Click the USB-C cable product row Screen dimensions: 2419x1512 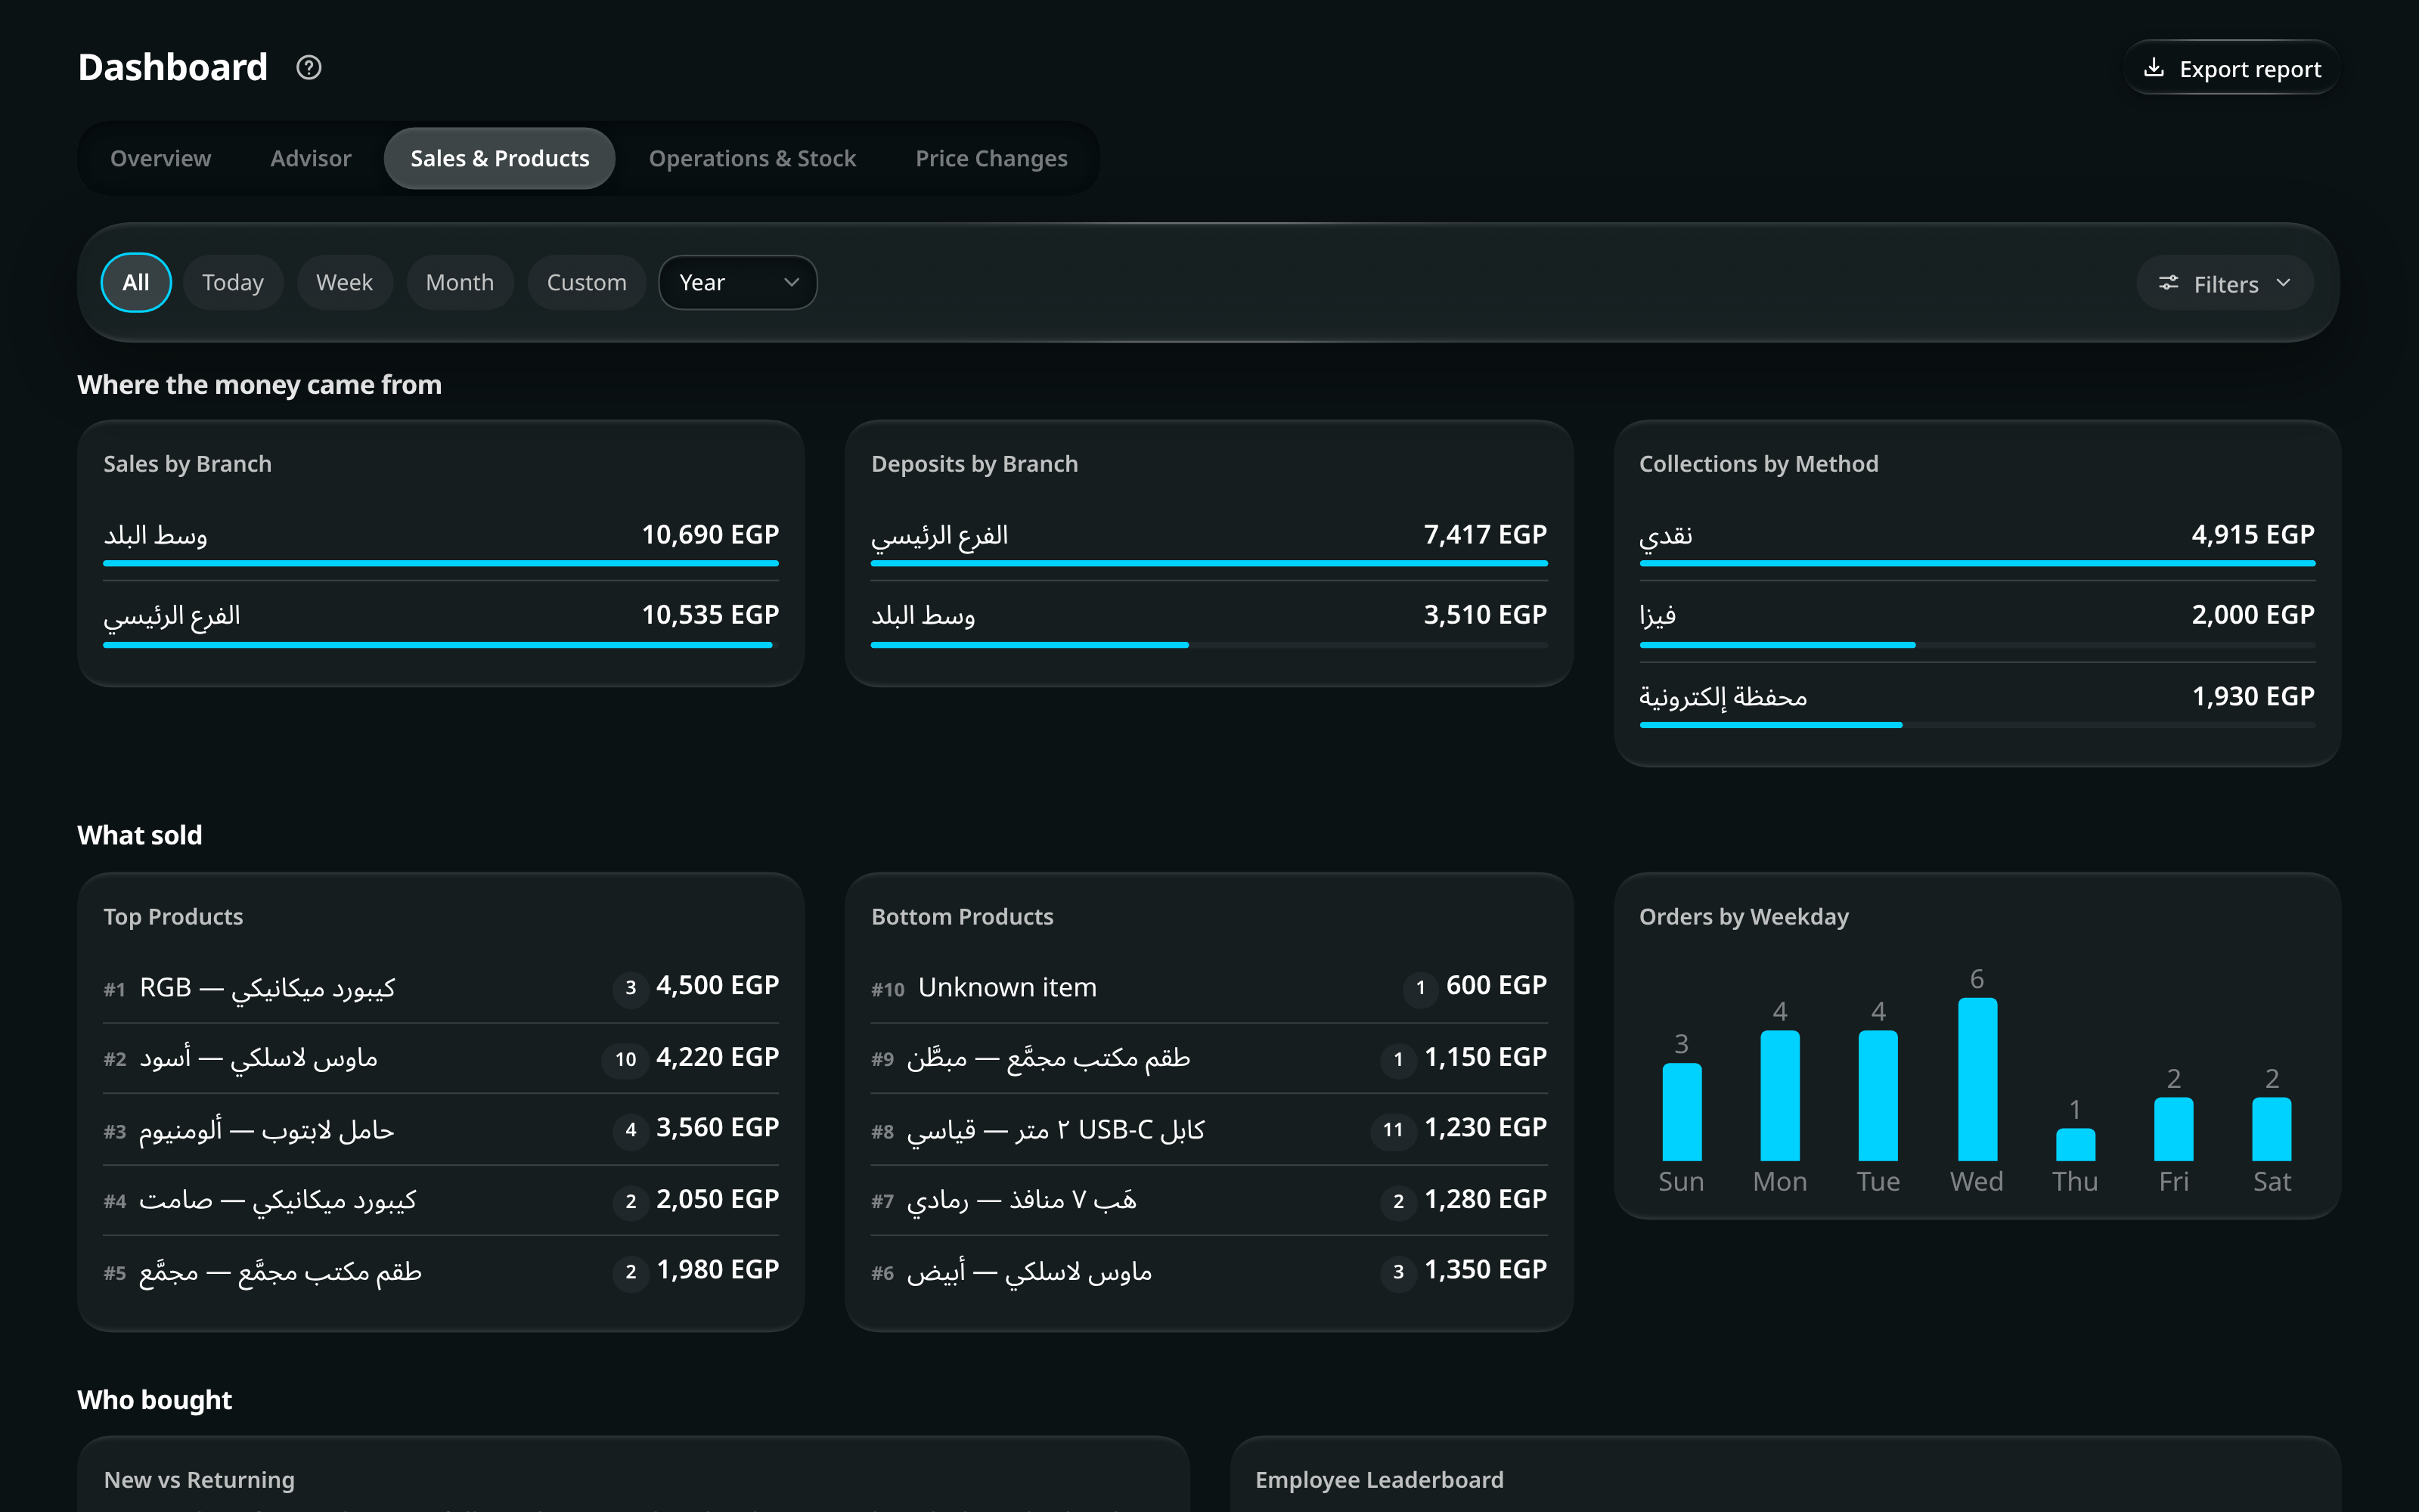click(1209, 1129)
